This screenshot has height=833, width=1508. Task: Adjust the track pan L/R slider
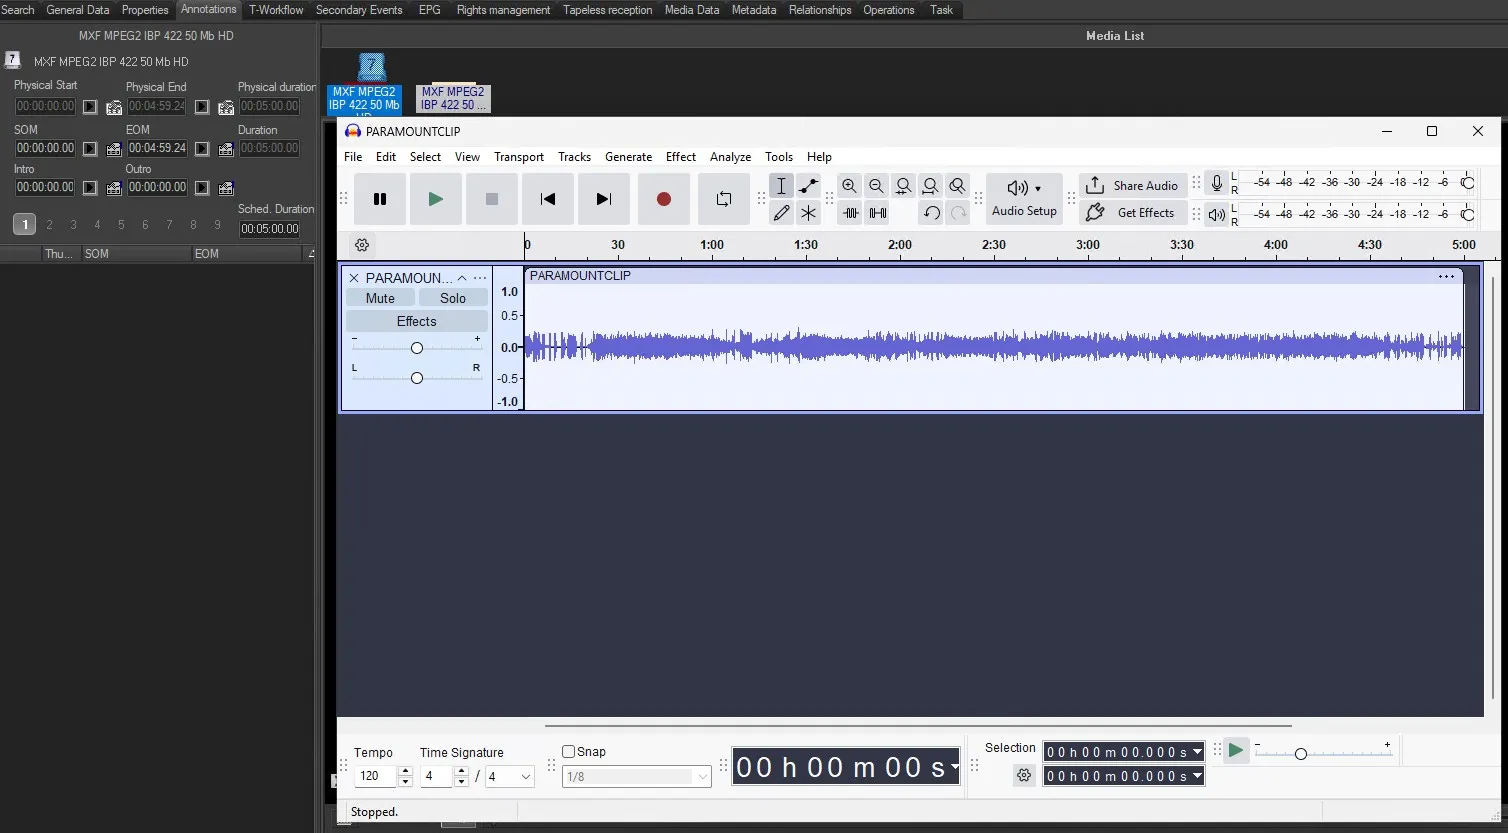(417, 378)
